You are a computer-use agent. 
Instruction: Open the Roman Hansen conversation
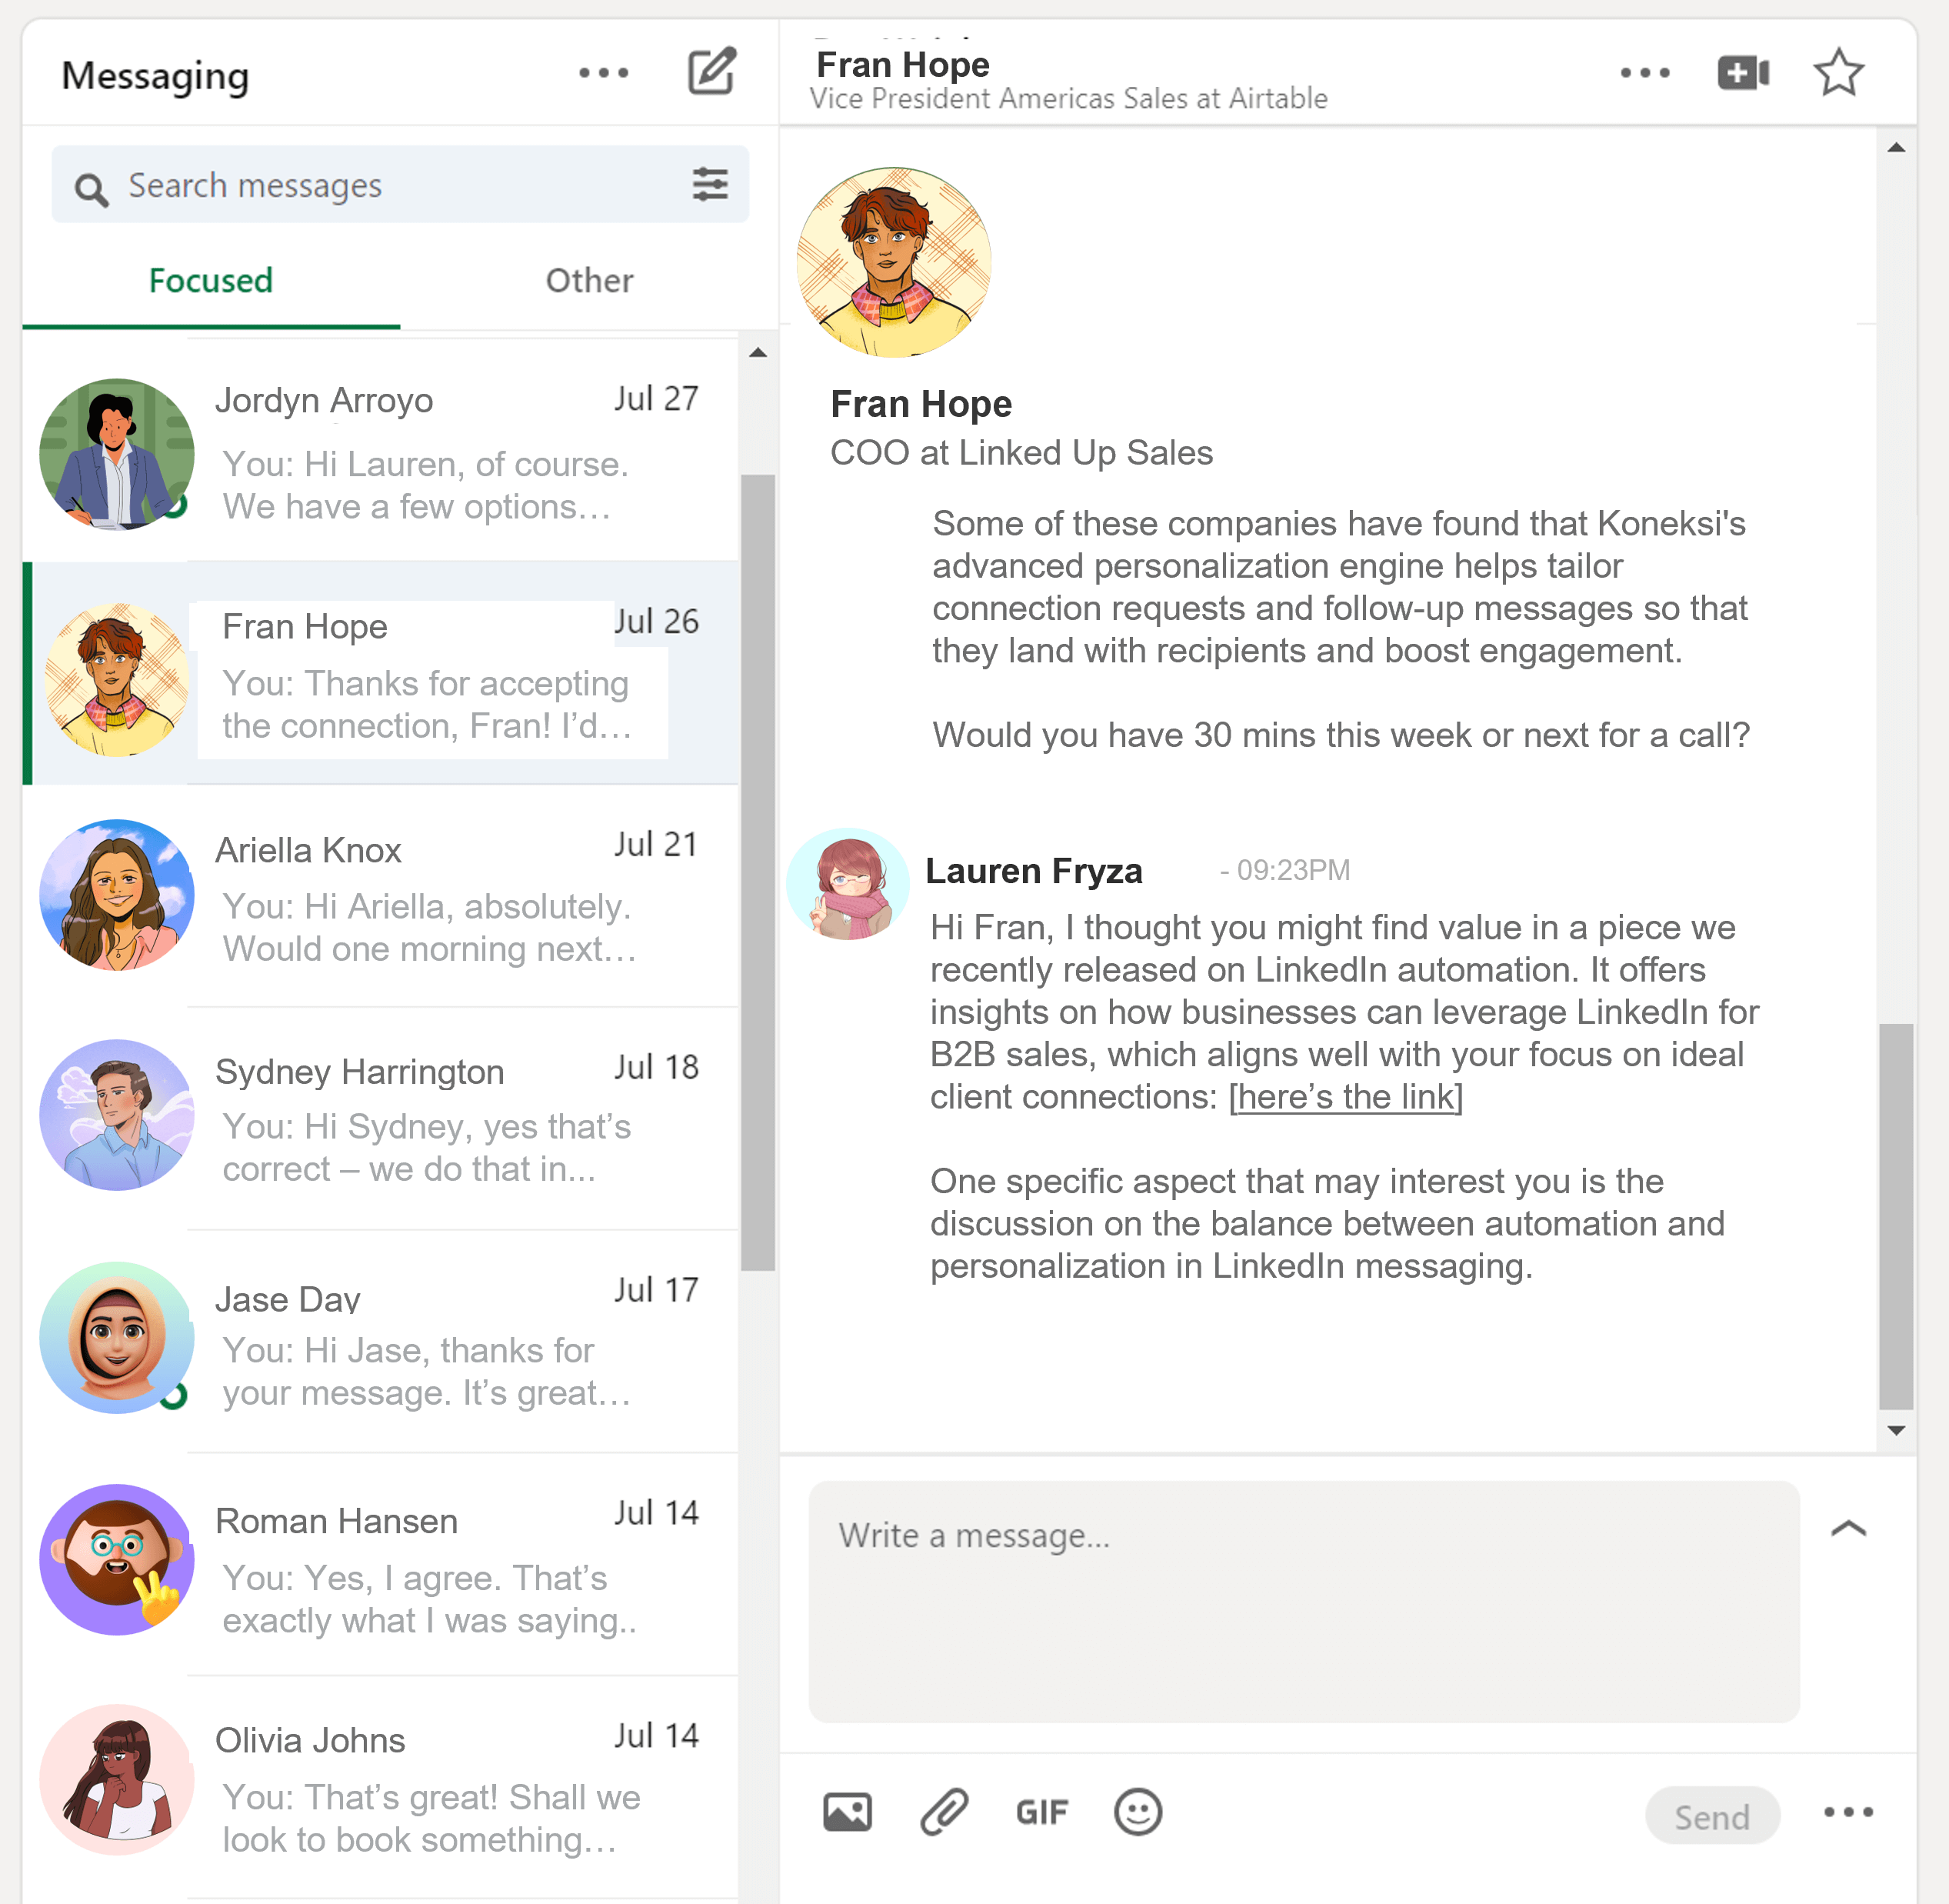coord(380,1565)
